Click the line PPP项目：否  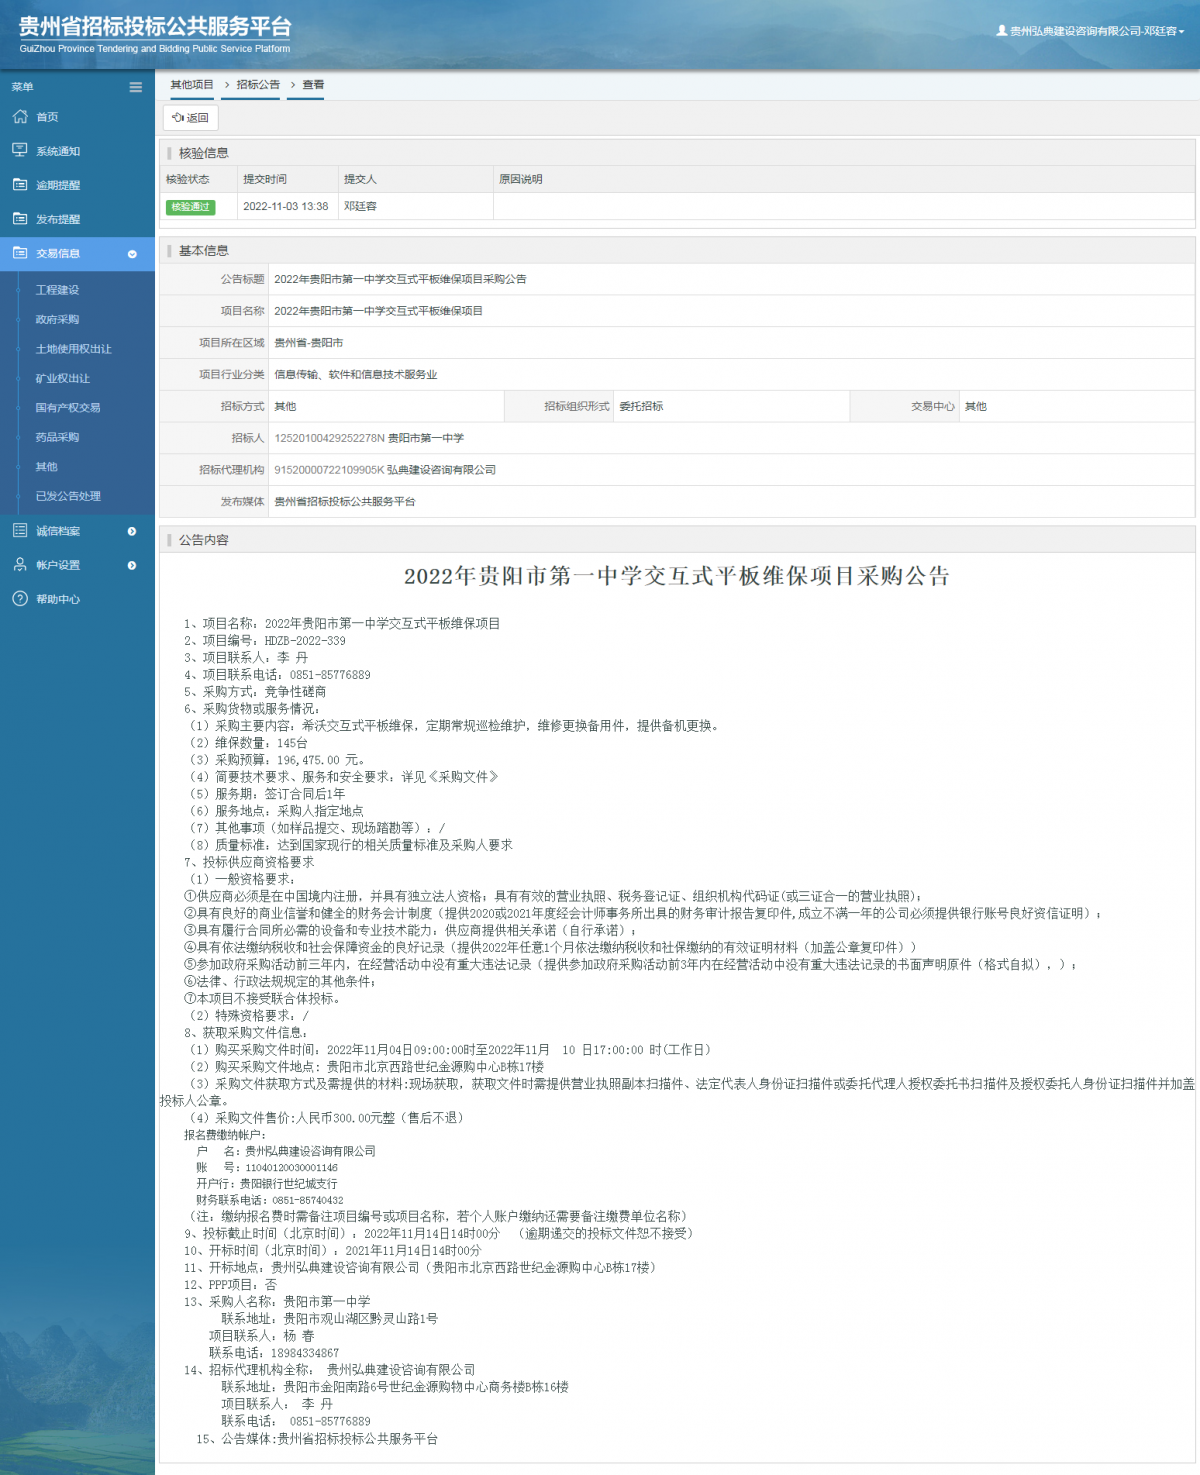[230, 1285]
